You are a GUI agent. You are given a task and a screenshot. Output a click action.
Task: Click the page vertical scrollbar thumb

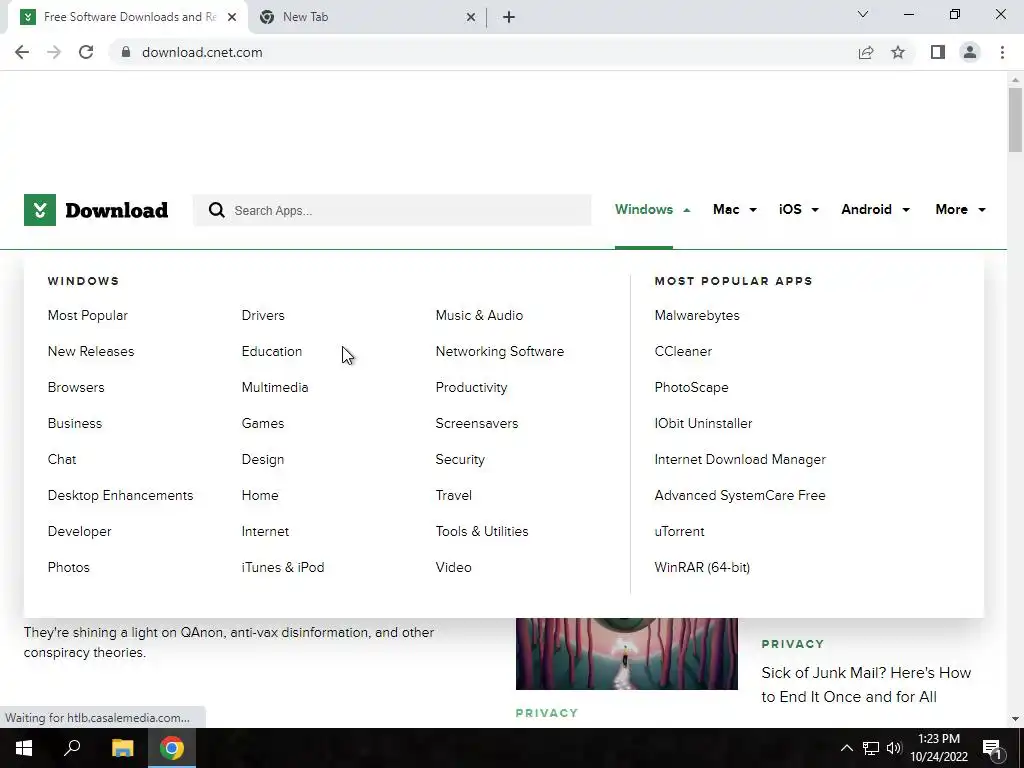1015,120
